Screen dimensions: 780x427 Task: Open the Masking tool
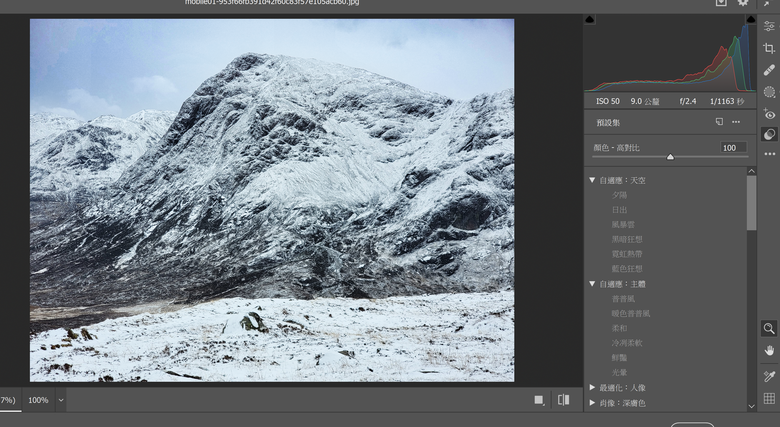(x=769, y=92)
